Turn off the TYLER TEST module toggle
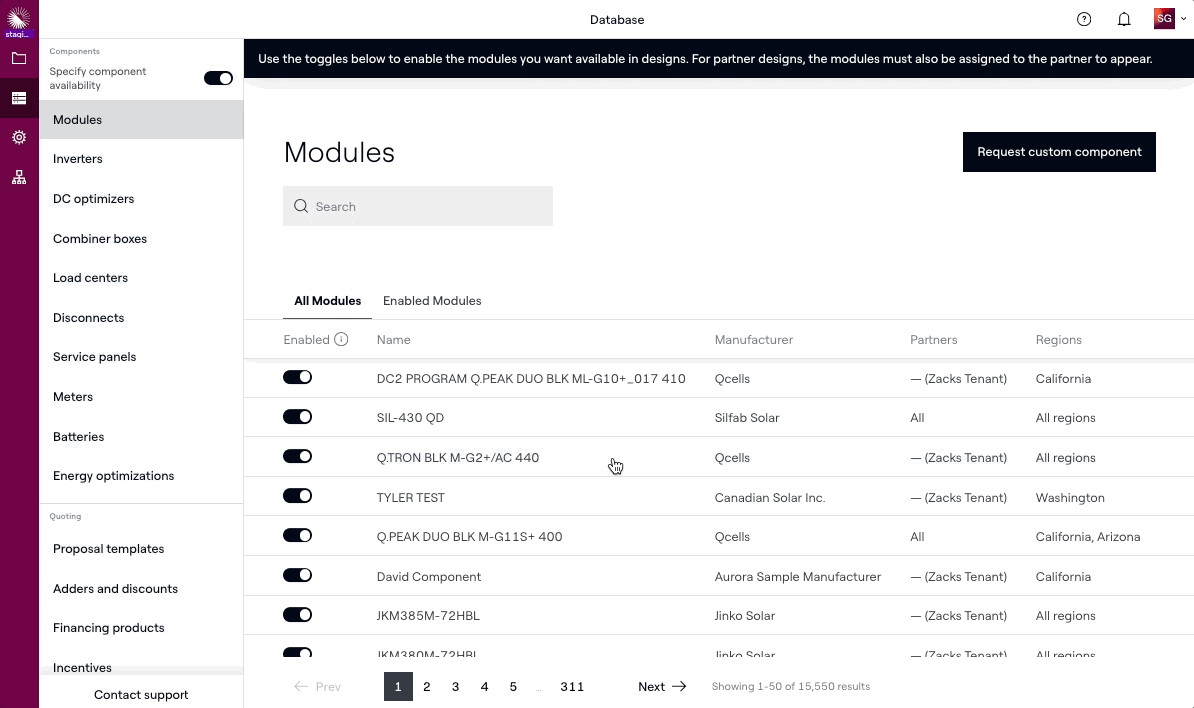This screenshot has height=708, width=1194. pyautogui.click(x=297, y=496)
